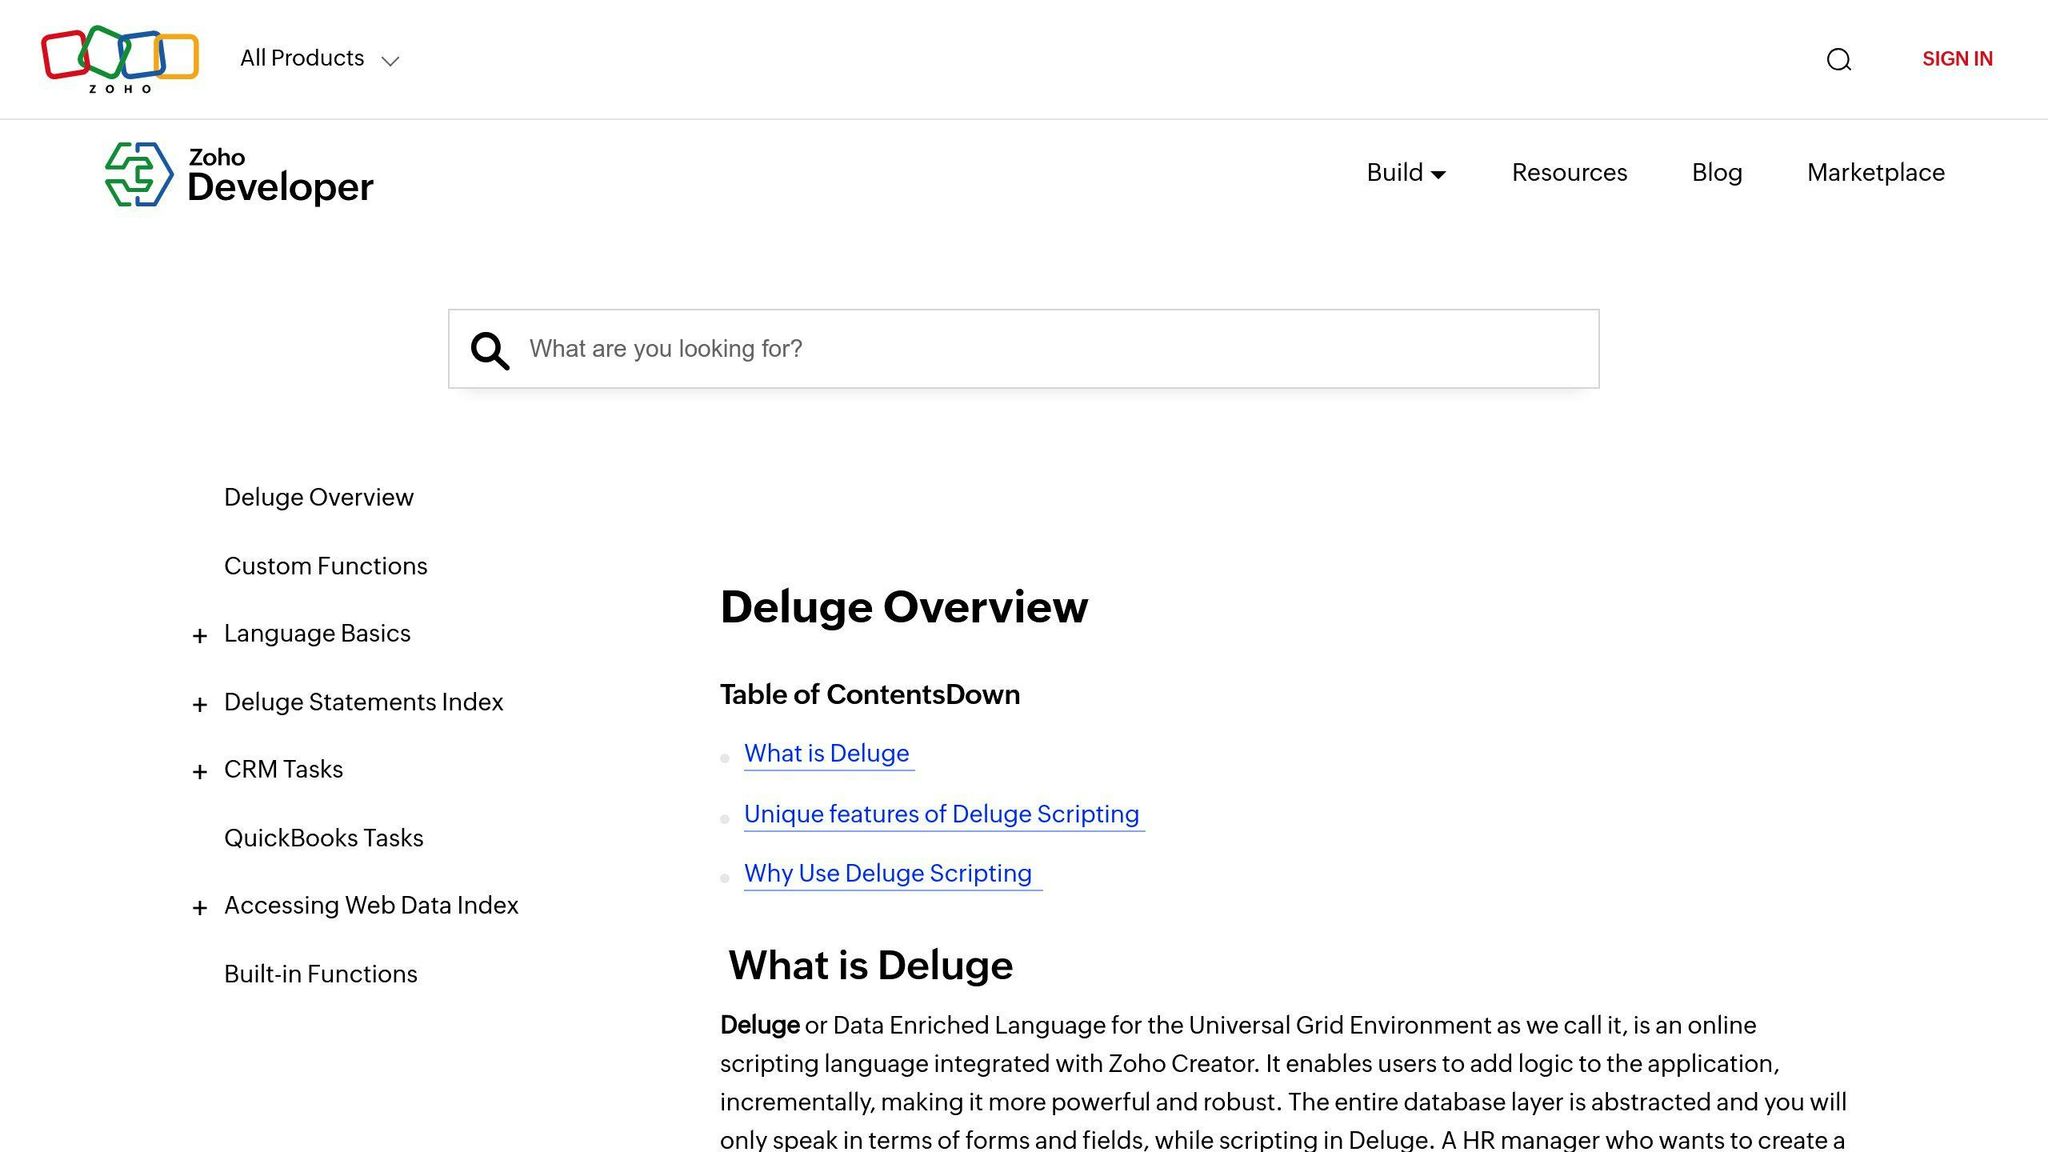Expand the Deluge Statements Index plus icon
Image resolution: width=2048 pixels, height=1152 pixels.
[x=199, y=704]
